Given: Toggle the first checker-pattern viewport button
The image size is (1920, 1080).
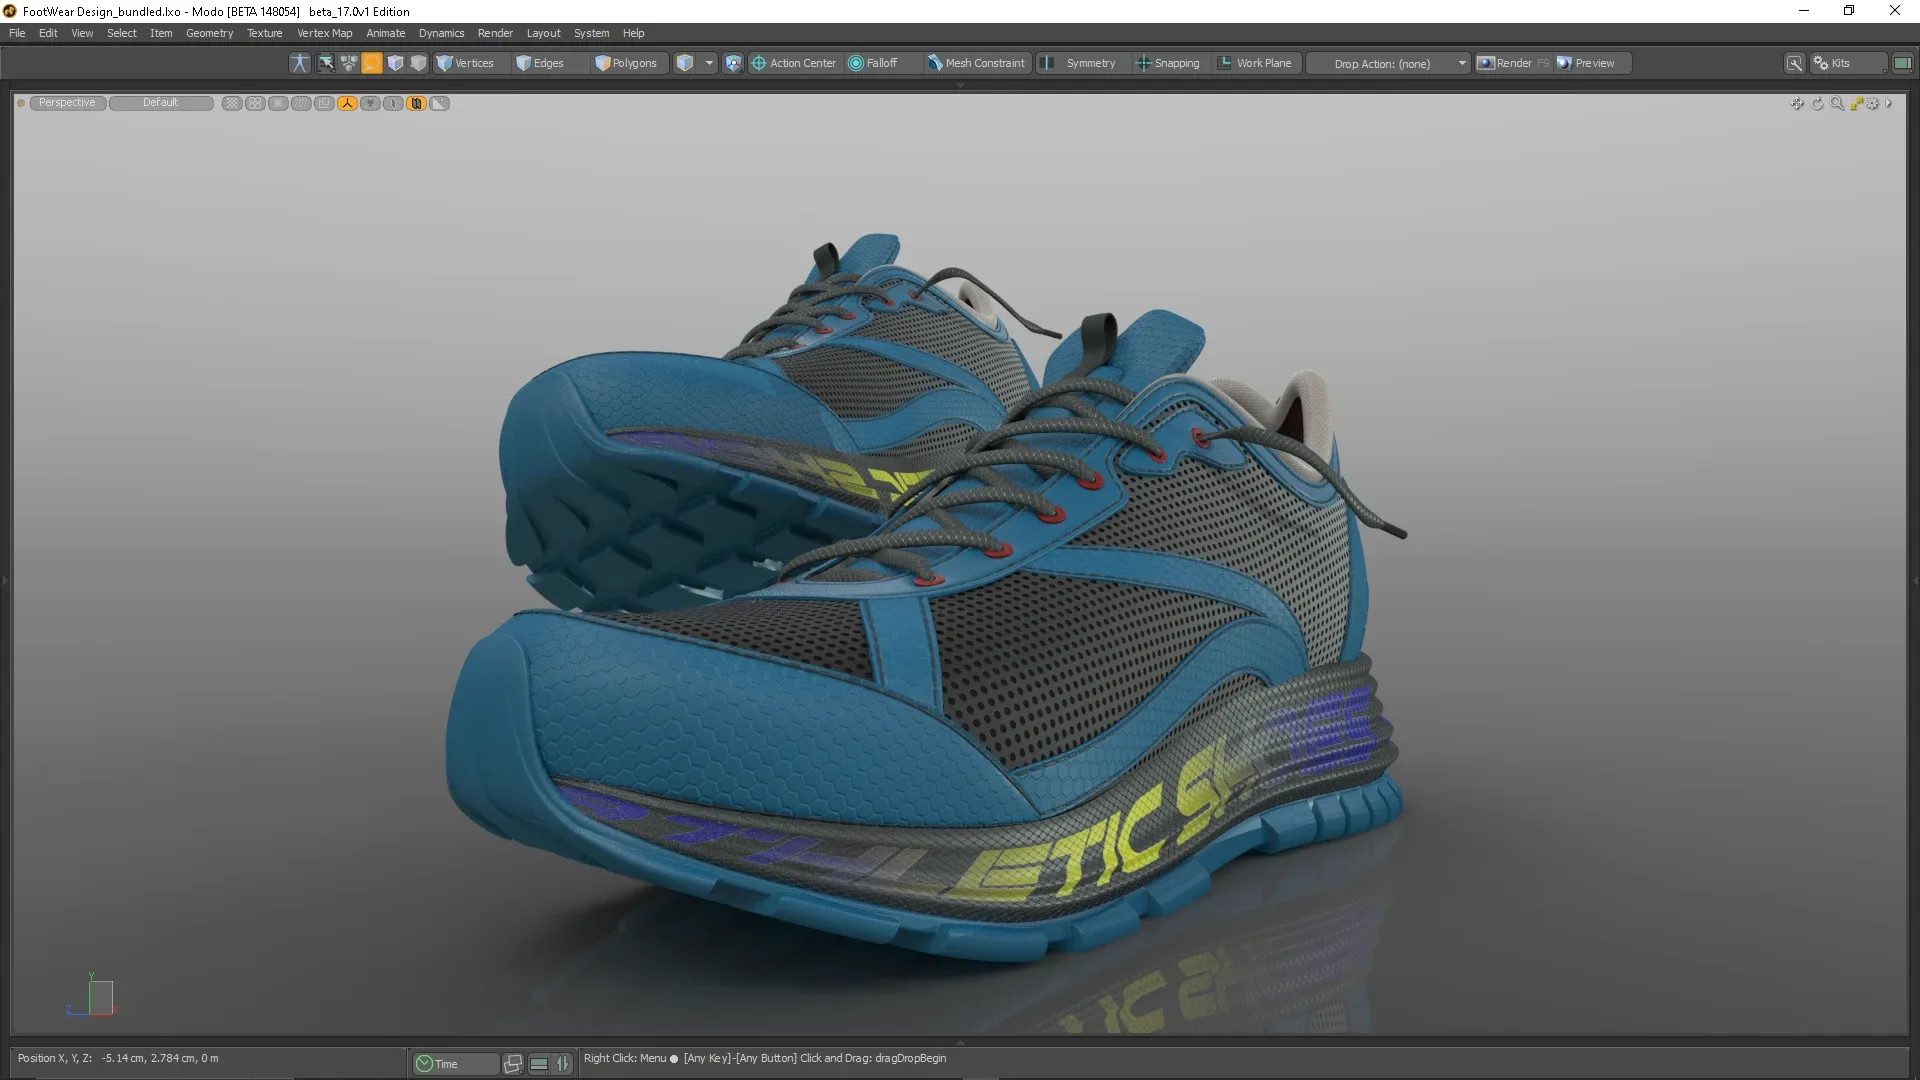Looking at the screenshot, I should pos(232,103).
